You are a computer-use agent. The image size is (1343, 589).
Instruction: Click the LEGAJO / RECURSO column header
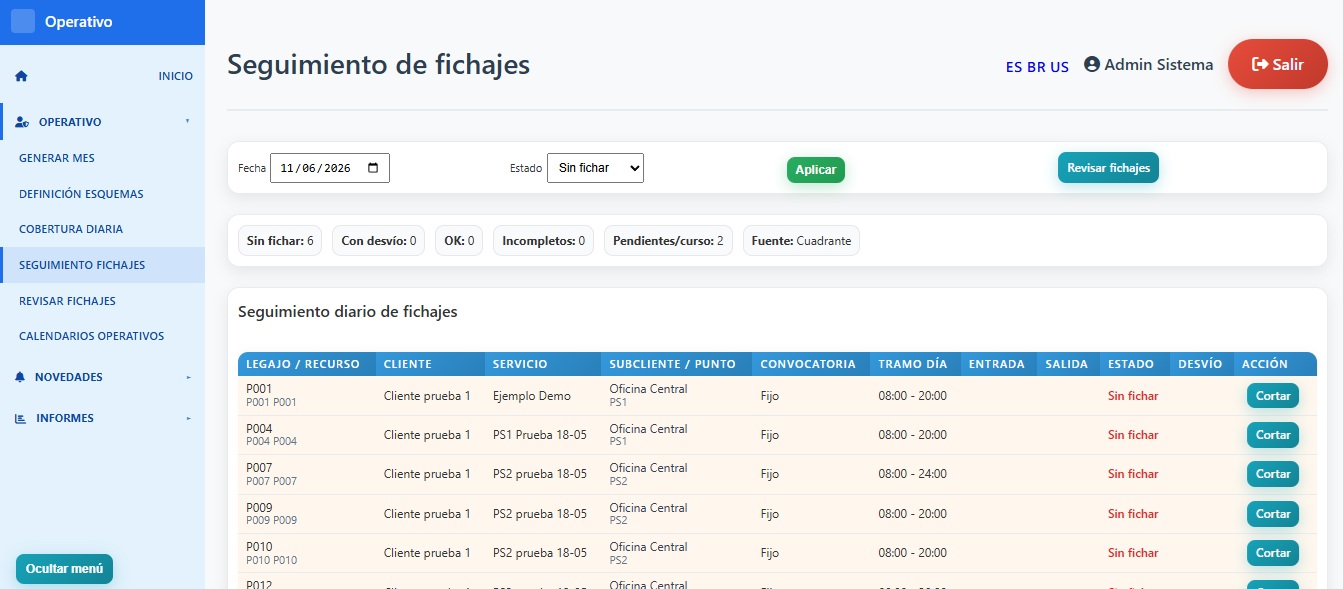pyautogui.click(x=307, y=364)
